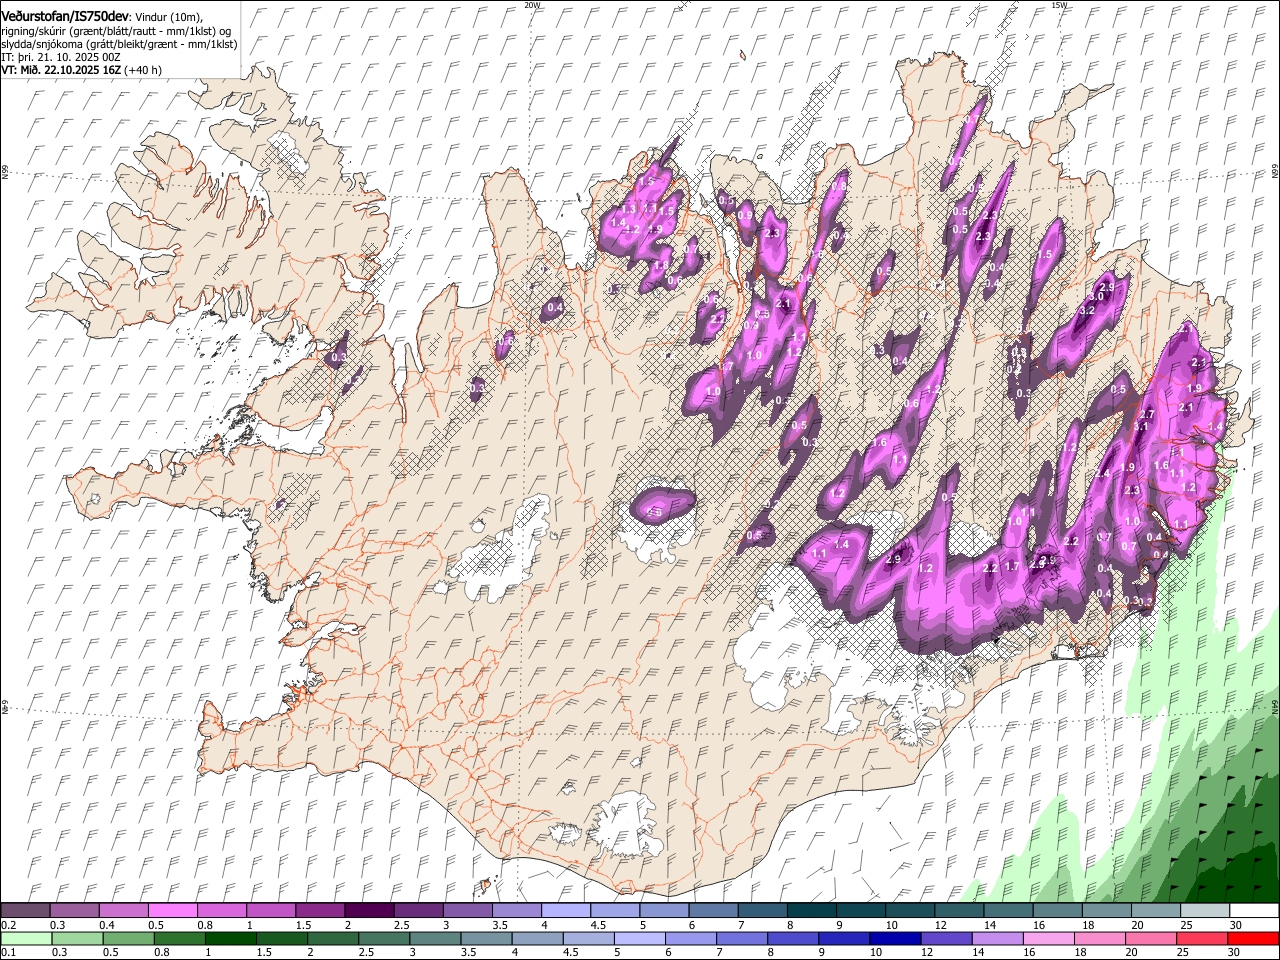The image size is (1280, 960).
Task: Select the "(+40 h)" forecast offset text
Action: [x=143, y=70]
